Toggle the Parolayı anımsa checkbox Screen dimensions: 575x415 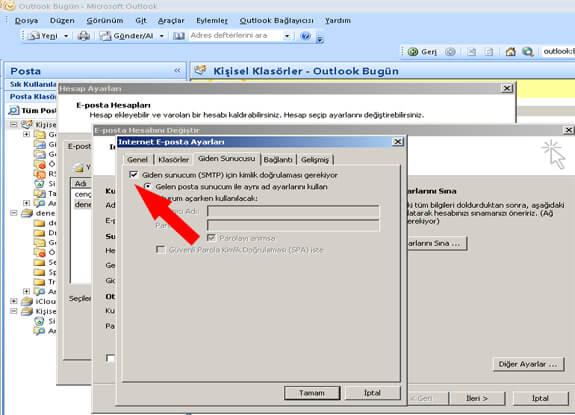coord(211,238)
